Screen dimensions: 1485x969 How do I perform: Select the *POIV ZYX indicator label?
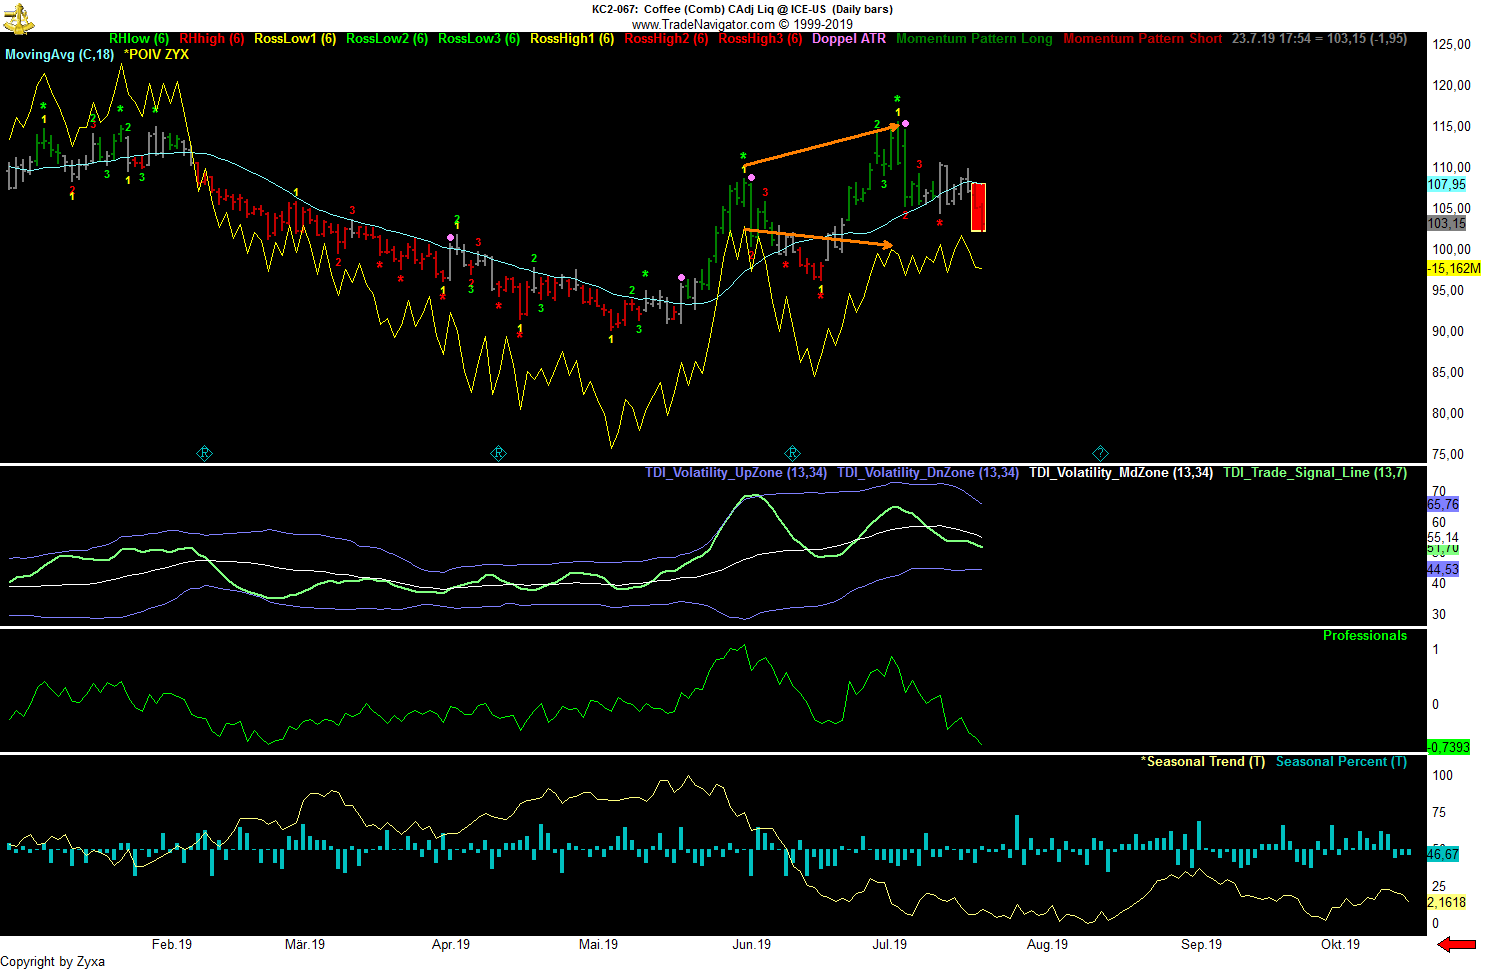pos(156,54)
